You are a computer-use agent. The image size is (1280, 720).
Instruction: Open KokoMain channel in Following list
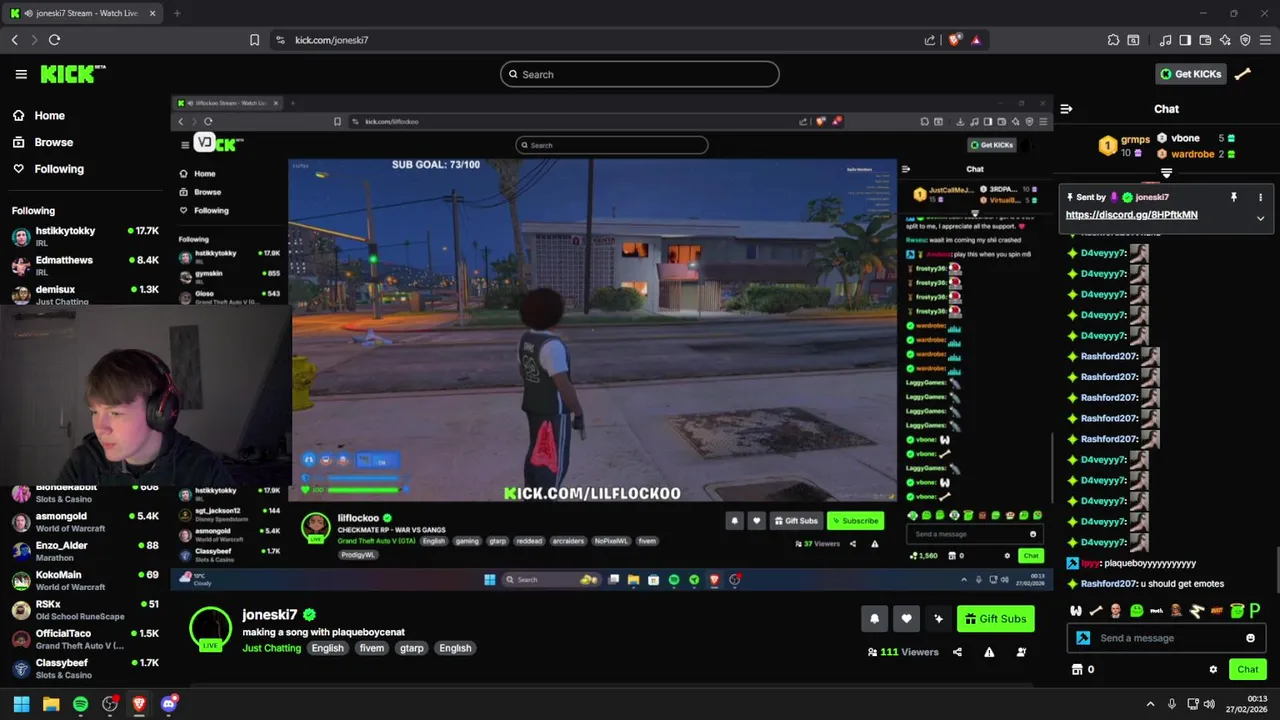(x=85, y=580)
